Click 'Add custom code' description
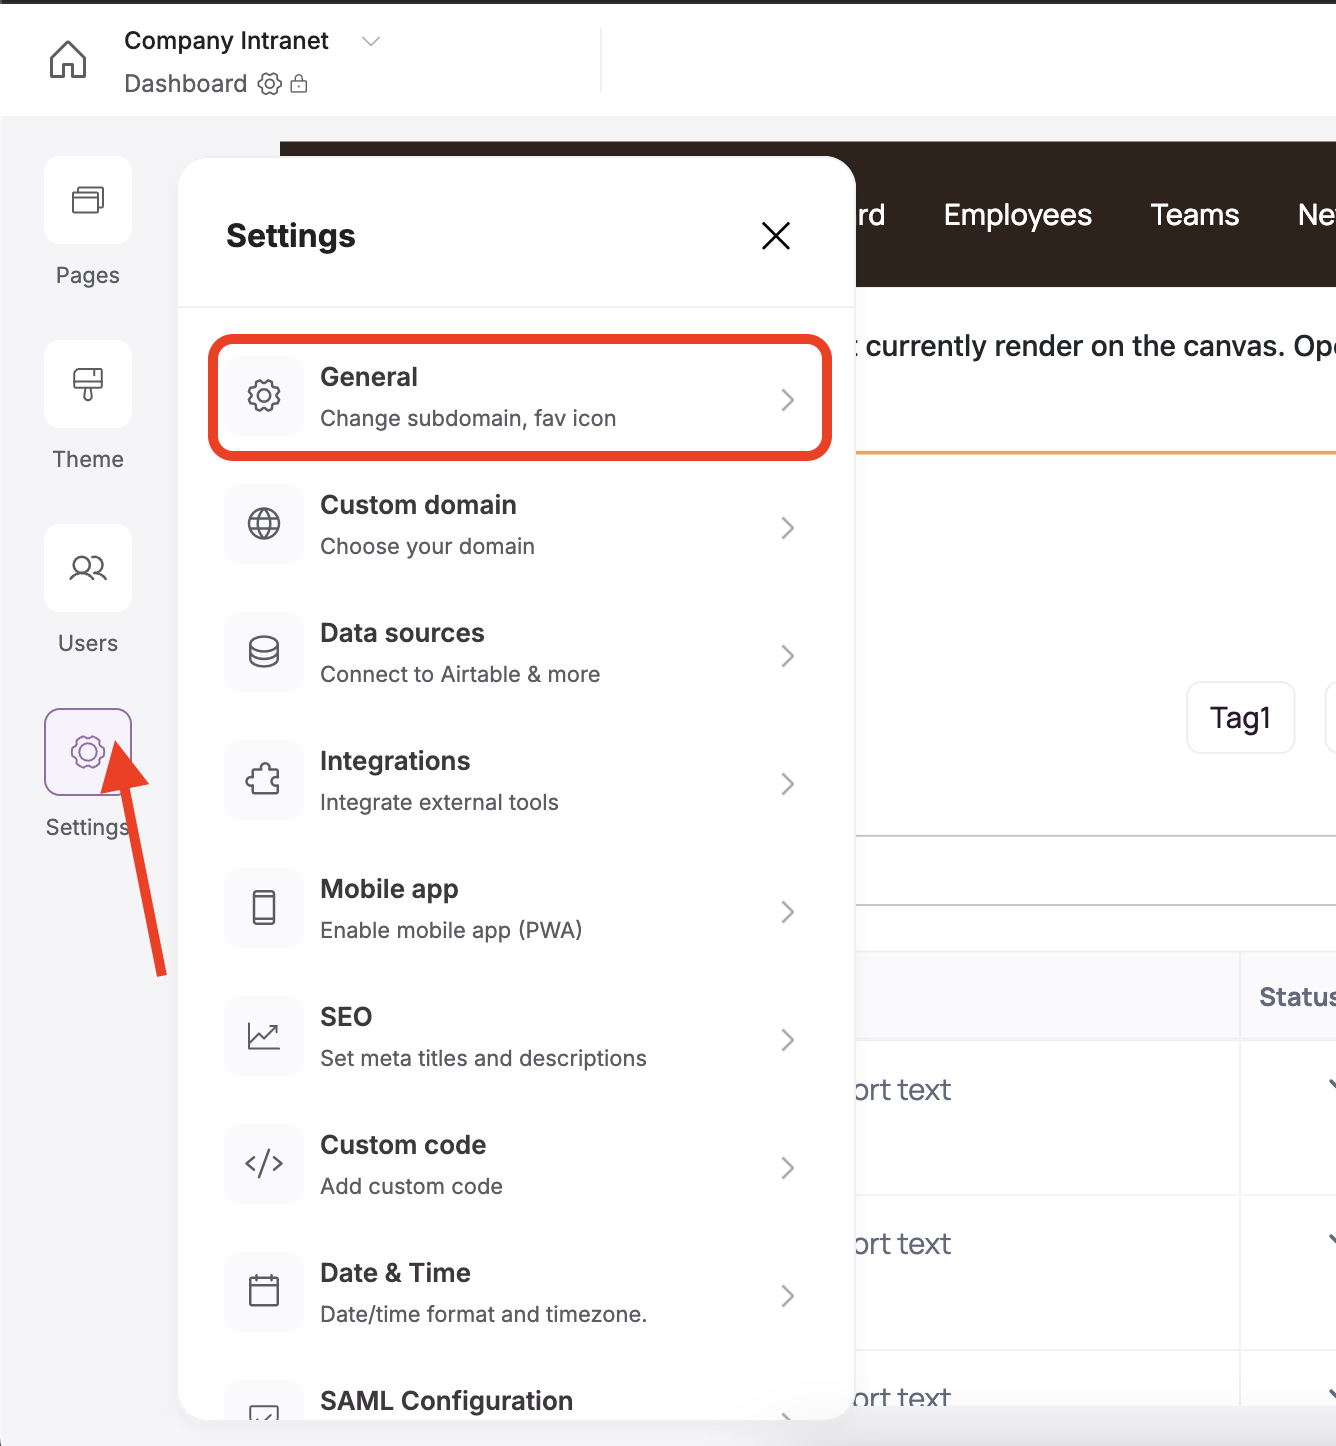Viewport: 1336px width, 1446px height. point(411,1186)
